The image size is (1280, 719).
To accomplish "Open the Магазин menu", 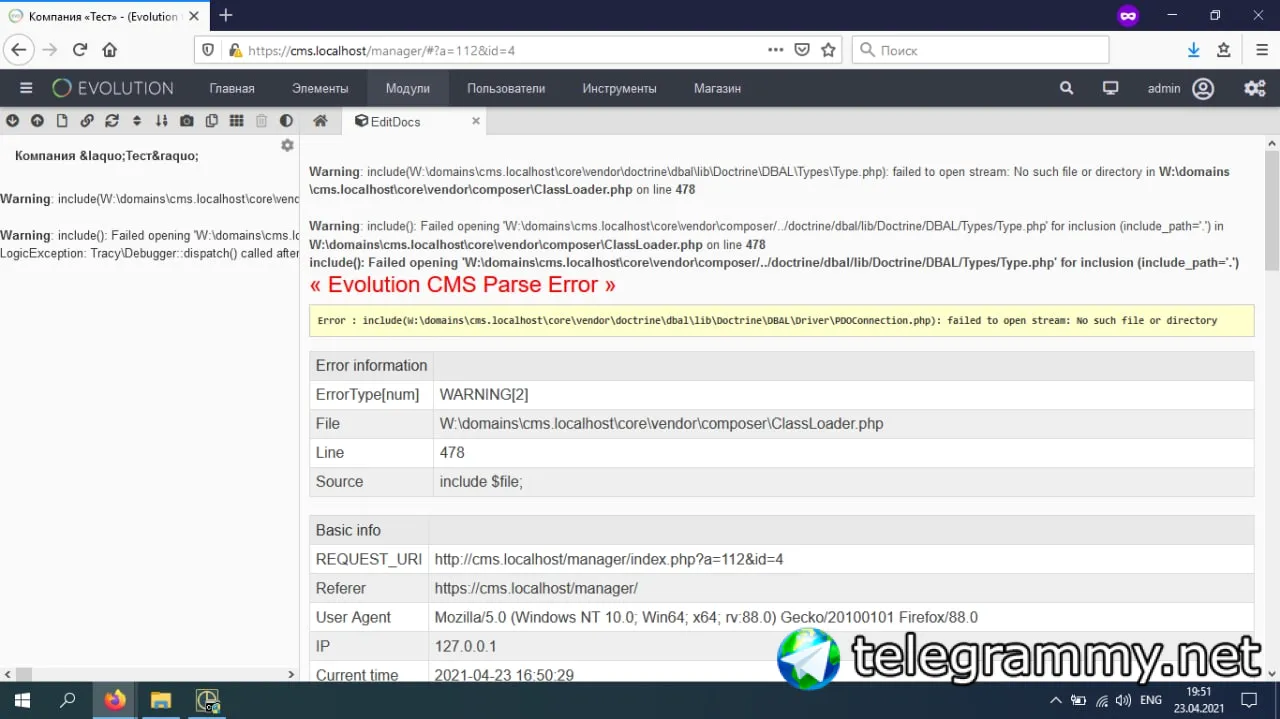I will pyautogui.click(x=718, y=88).
